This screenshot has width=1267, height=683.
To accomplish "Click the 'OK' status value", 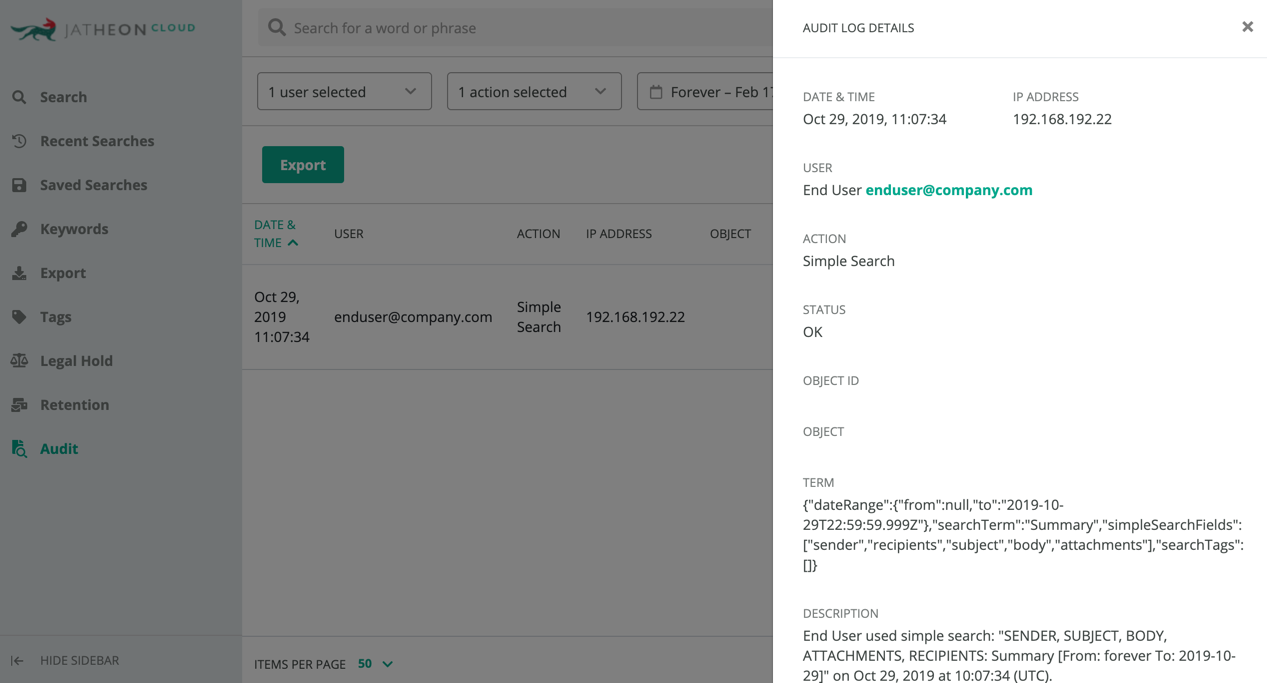I will (x=813, y=332).
